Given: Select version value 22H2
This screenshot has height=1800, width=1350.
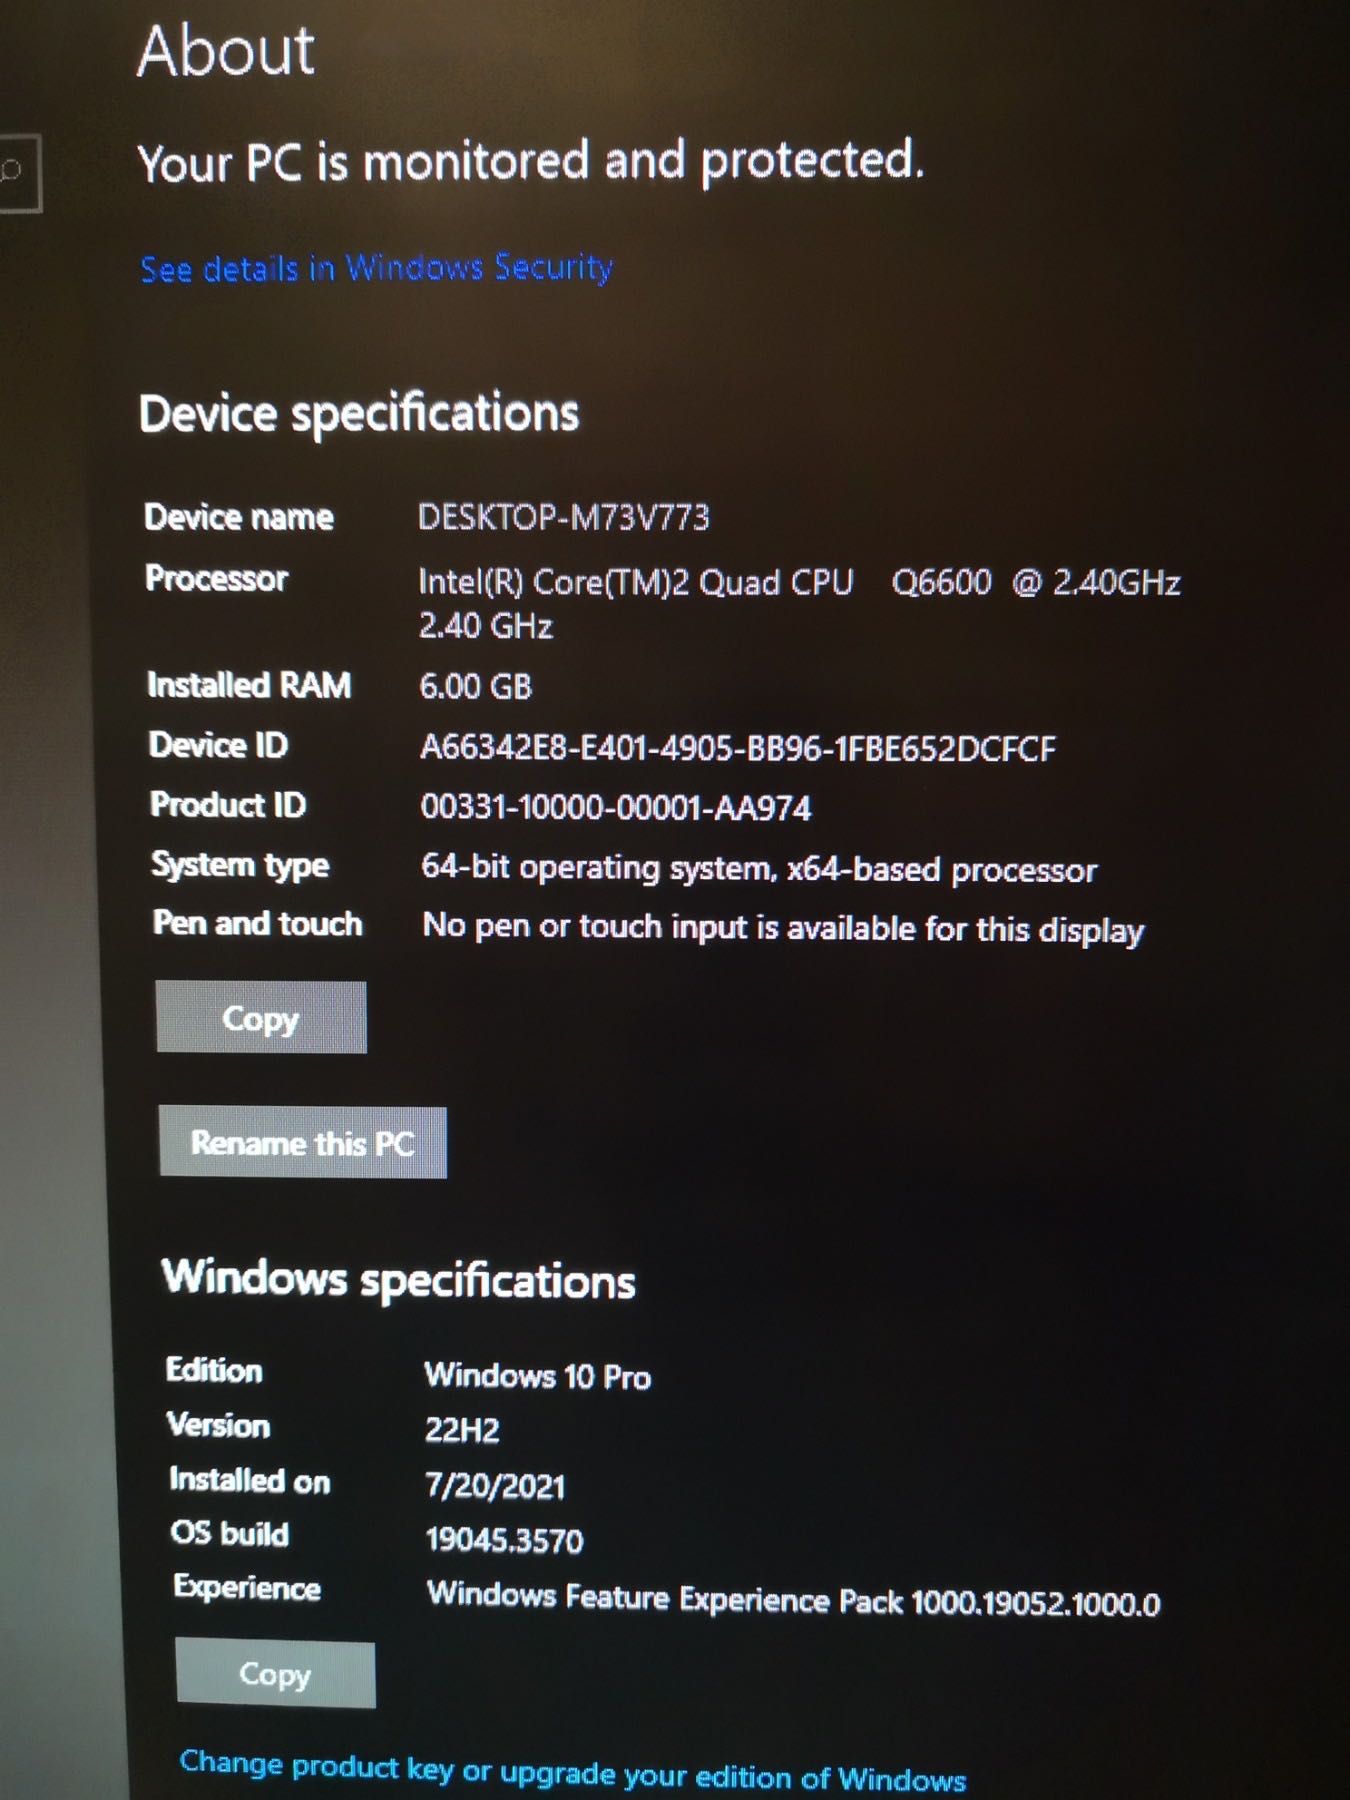Looking at the screenshot, I should 462,1430.
